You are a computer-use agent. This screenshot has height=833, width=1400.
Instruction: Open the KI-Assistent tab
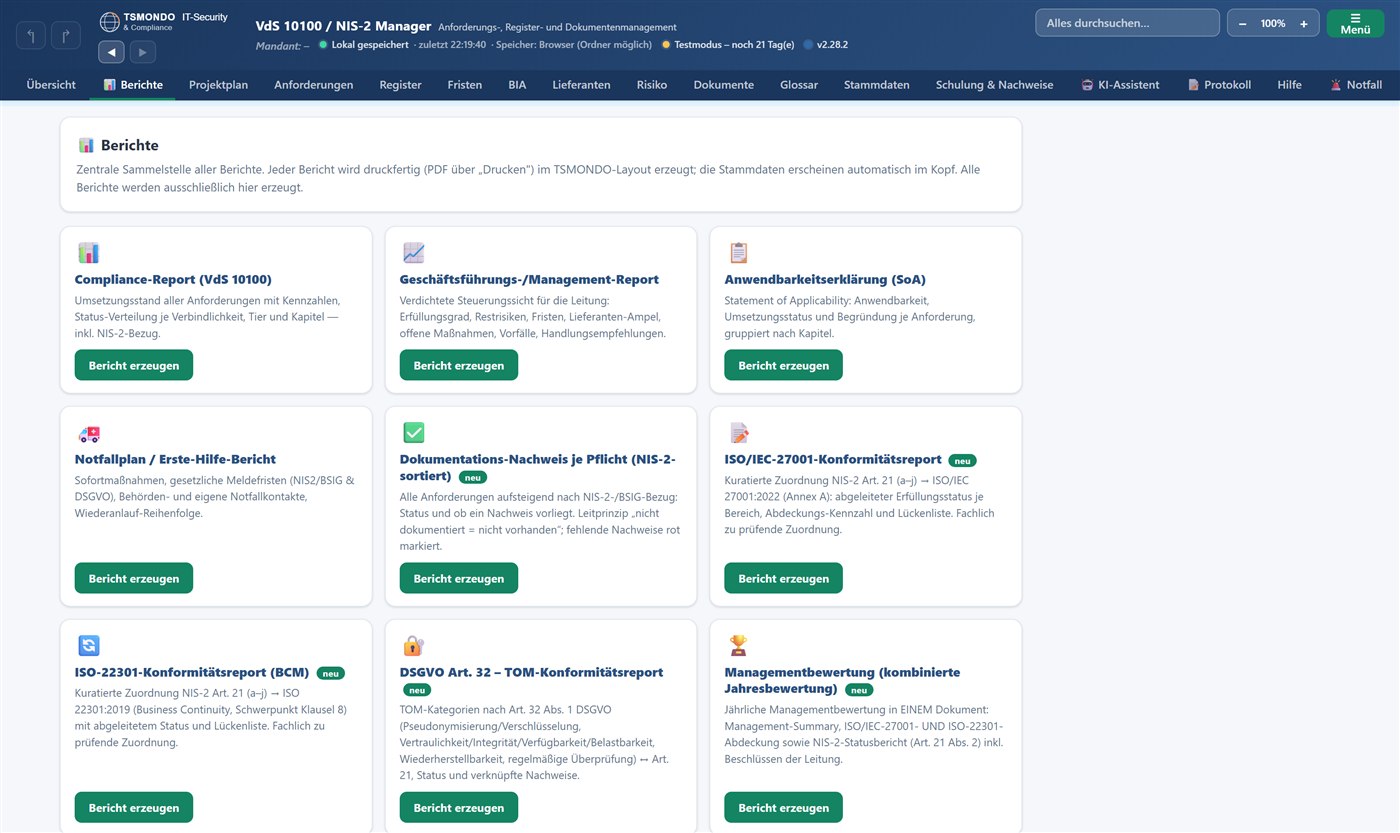tap(1120, 85)
